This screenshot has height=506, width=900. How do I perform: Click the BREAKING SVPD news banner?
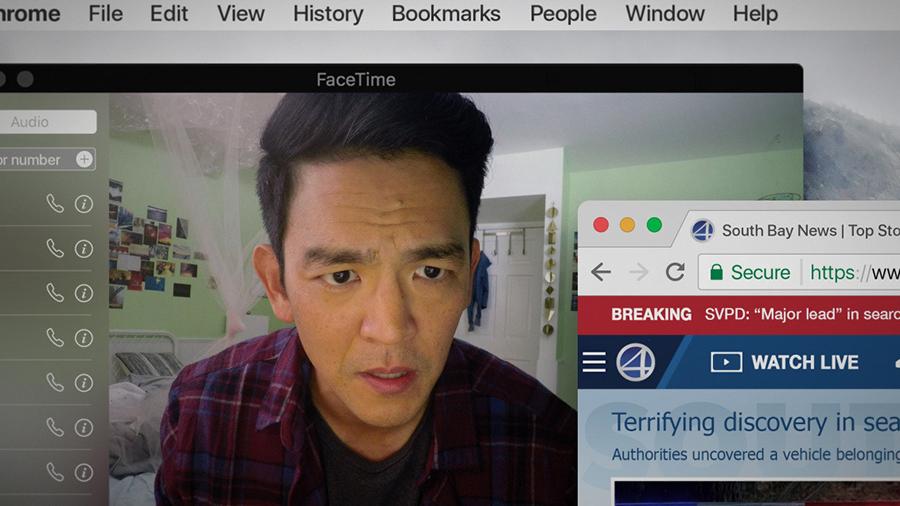(739, 314)
